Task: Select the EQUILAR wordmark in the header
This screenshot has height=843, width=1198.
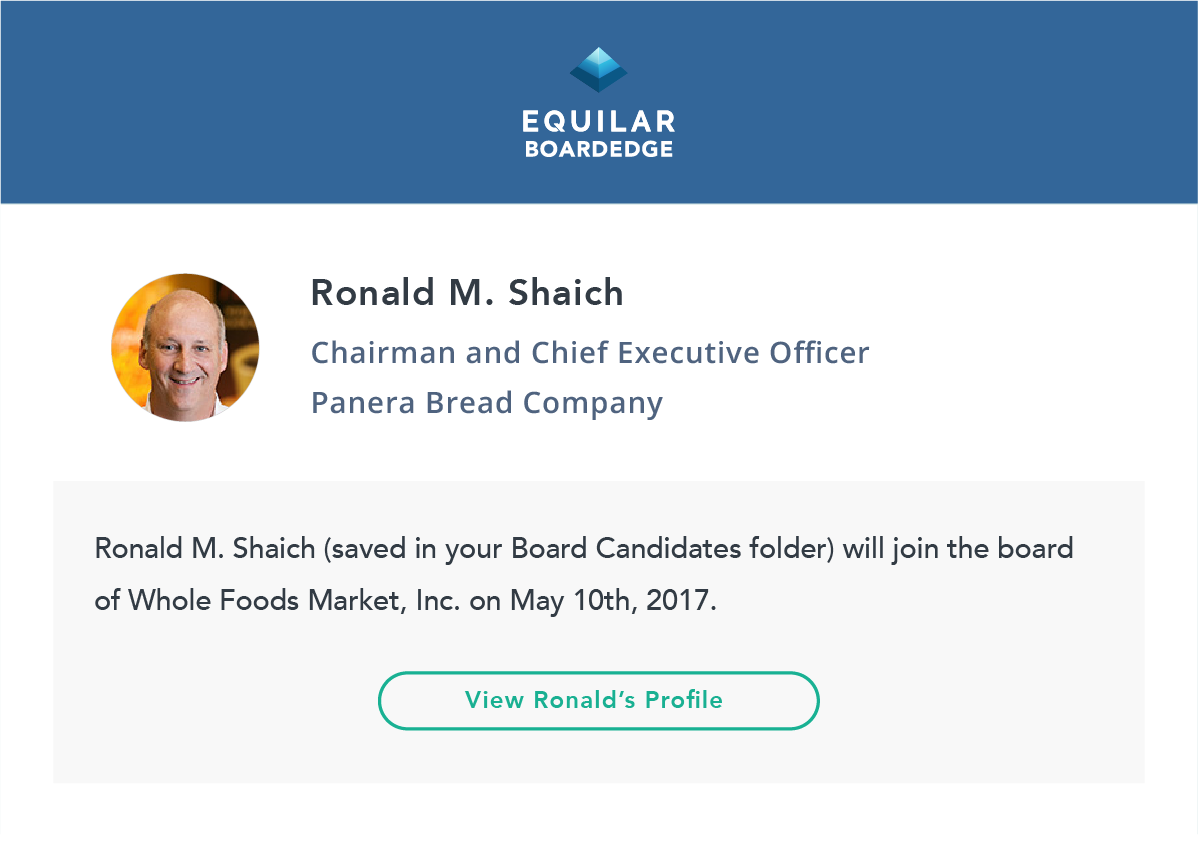Action: pyautogui.click(x=599, y=122)
